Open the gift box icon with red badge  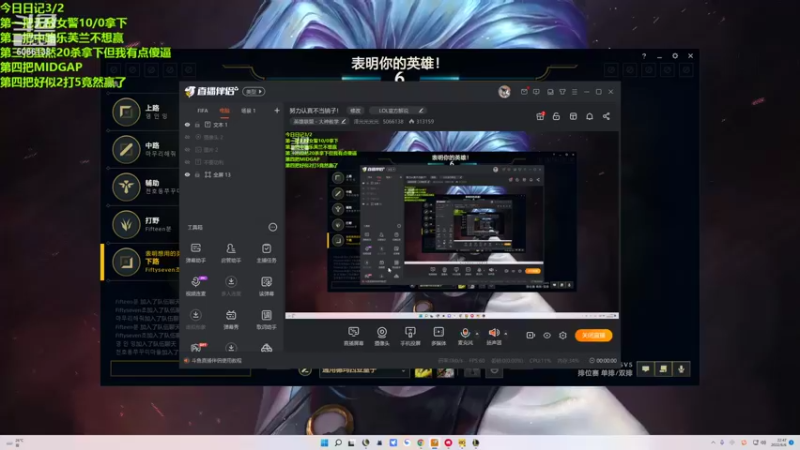tap(540, 116)
